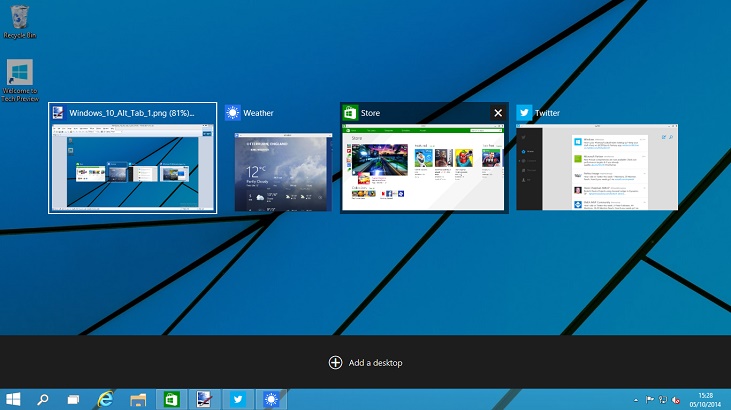Viewport: 731px width, 410px height.
Task: Show hidden system tray icons
Action: pyautogui.click(x=636, y=400)
